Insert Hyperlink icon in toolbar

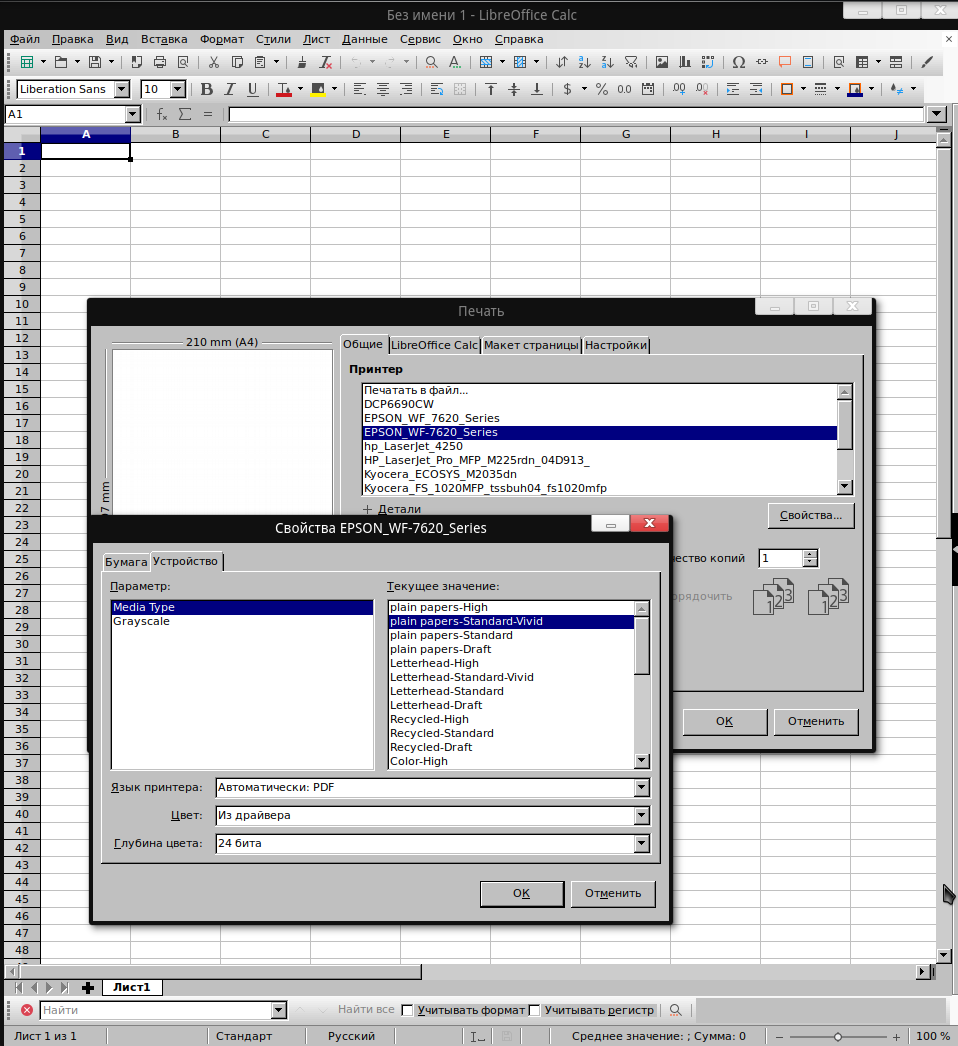click(762, 62)
